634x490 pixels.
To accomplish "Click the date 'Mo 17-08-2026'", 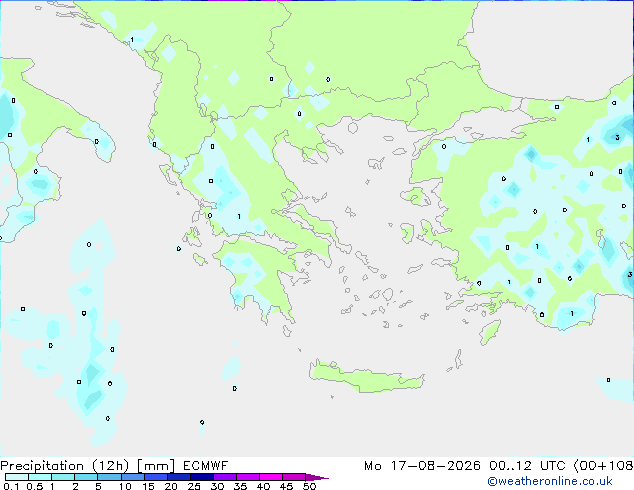I will [x=423, y=466].
